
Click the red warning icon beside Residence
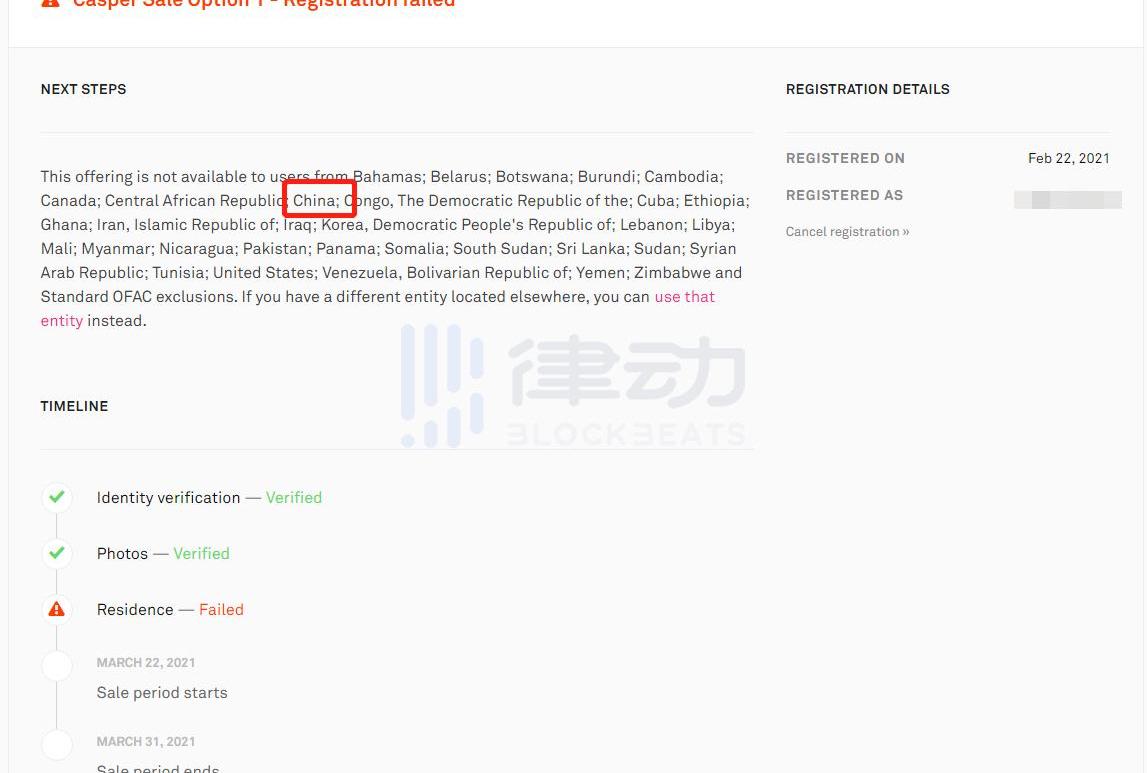coord(56,609)
